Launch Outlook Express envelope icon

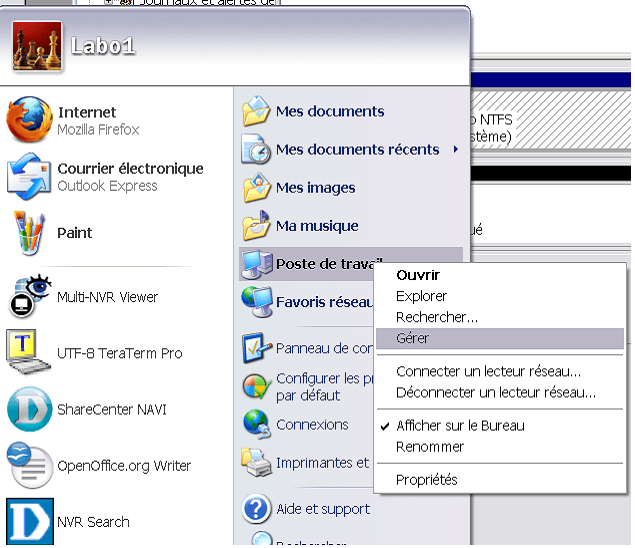click(x=28, y=176)
